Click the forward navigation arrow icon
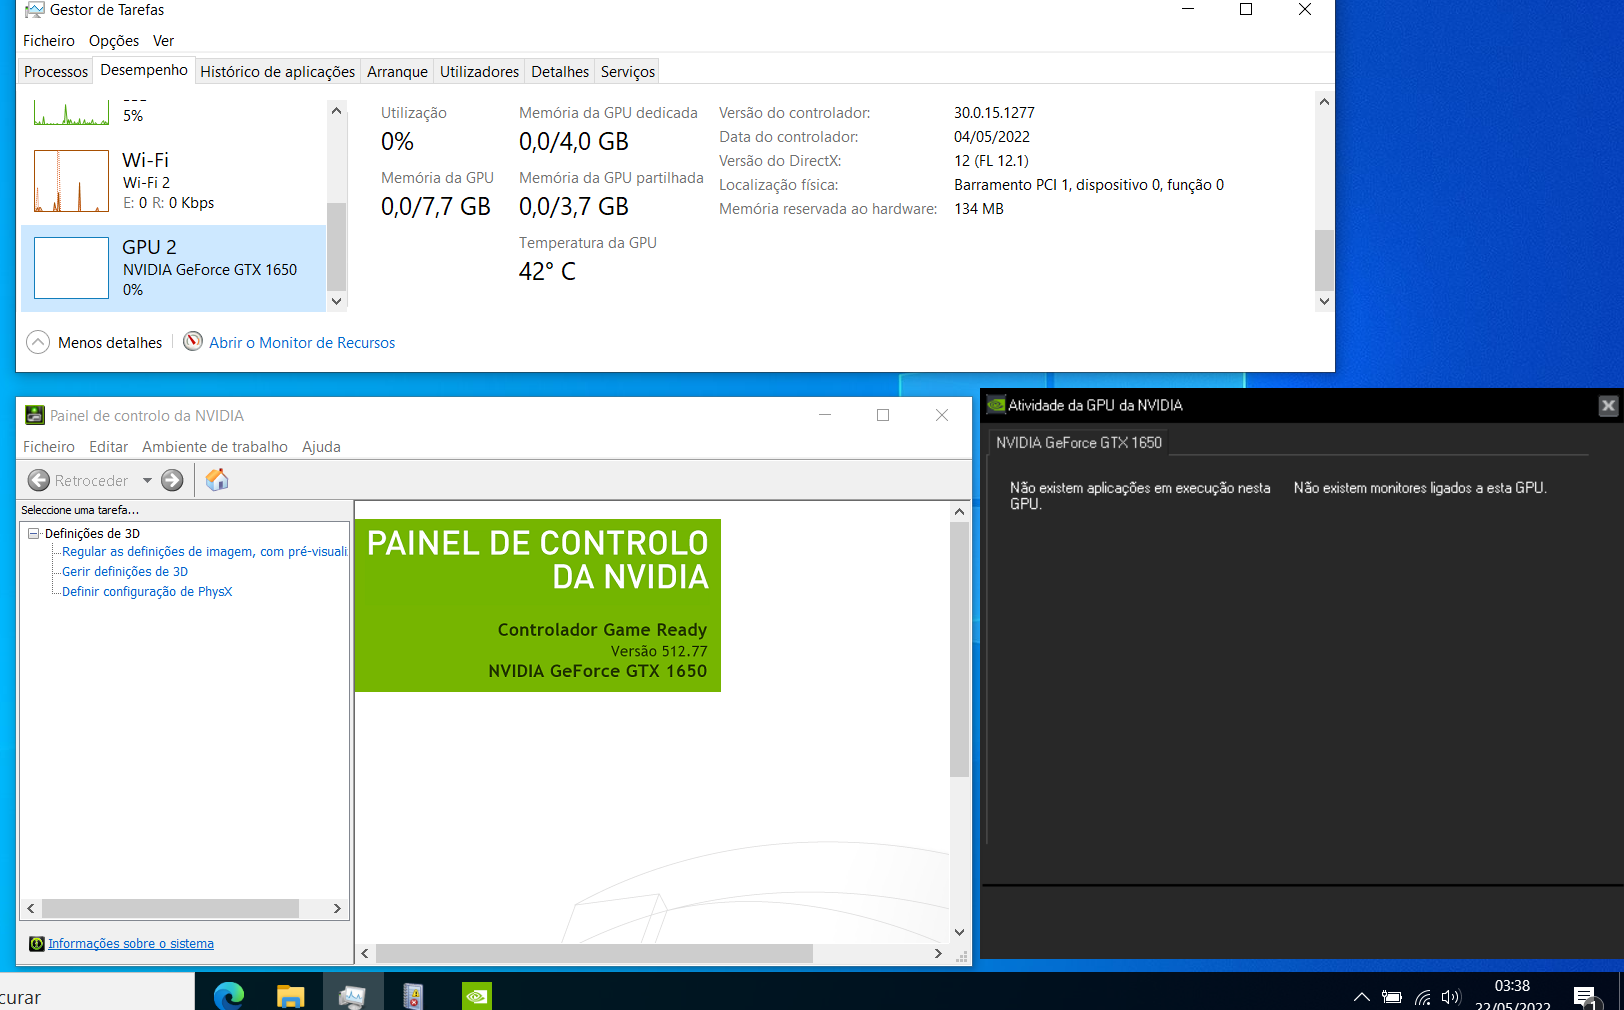The width and height of the screenshot is (1624, 1010). (171, 480)
